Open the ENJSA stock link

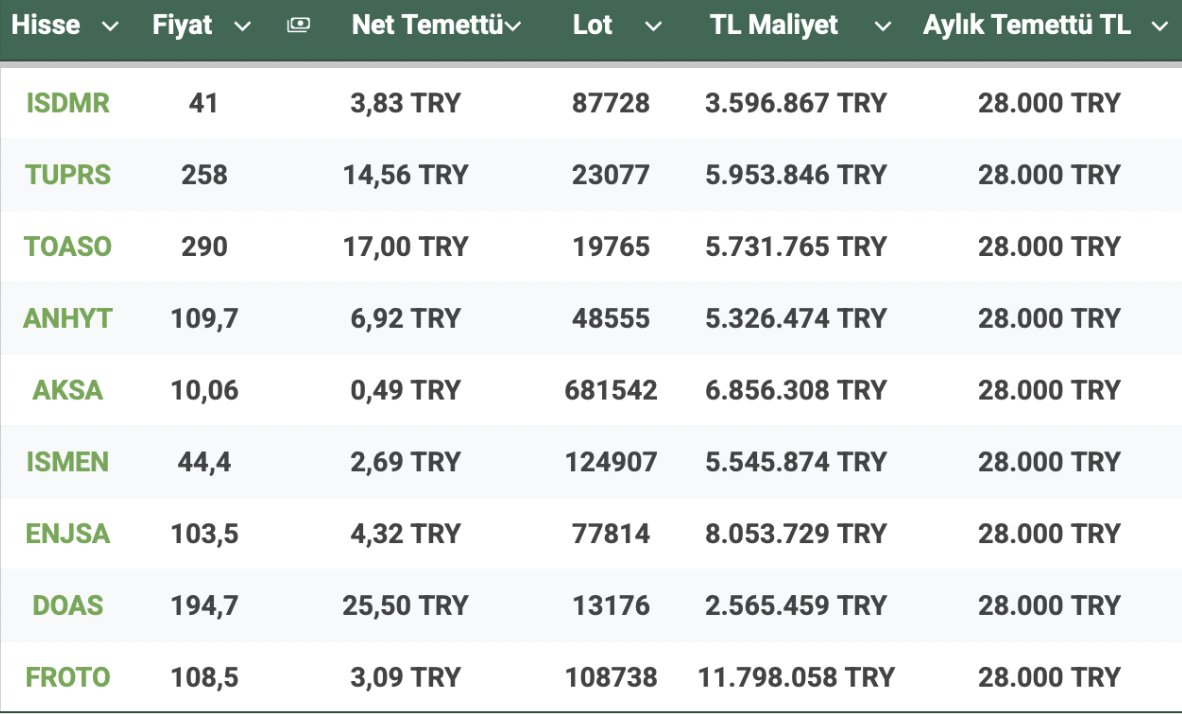pyautogui.click(x=68, y=533)
